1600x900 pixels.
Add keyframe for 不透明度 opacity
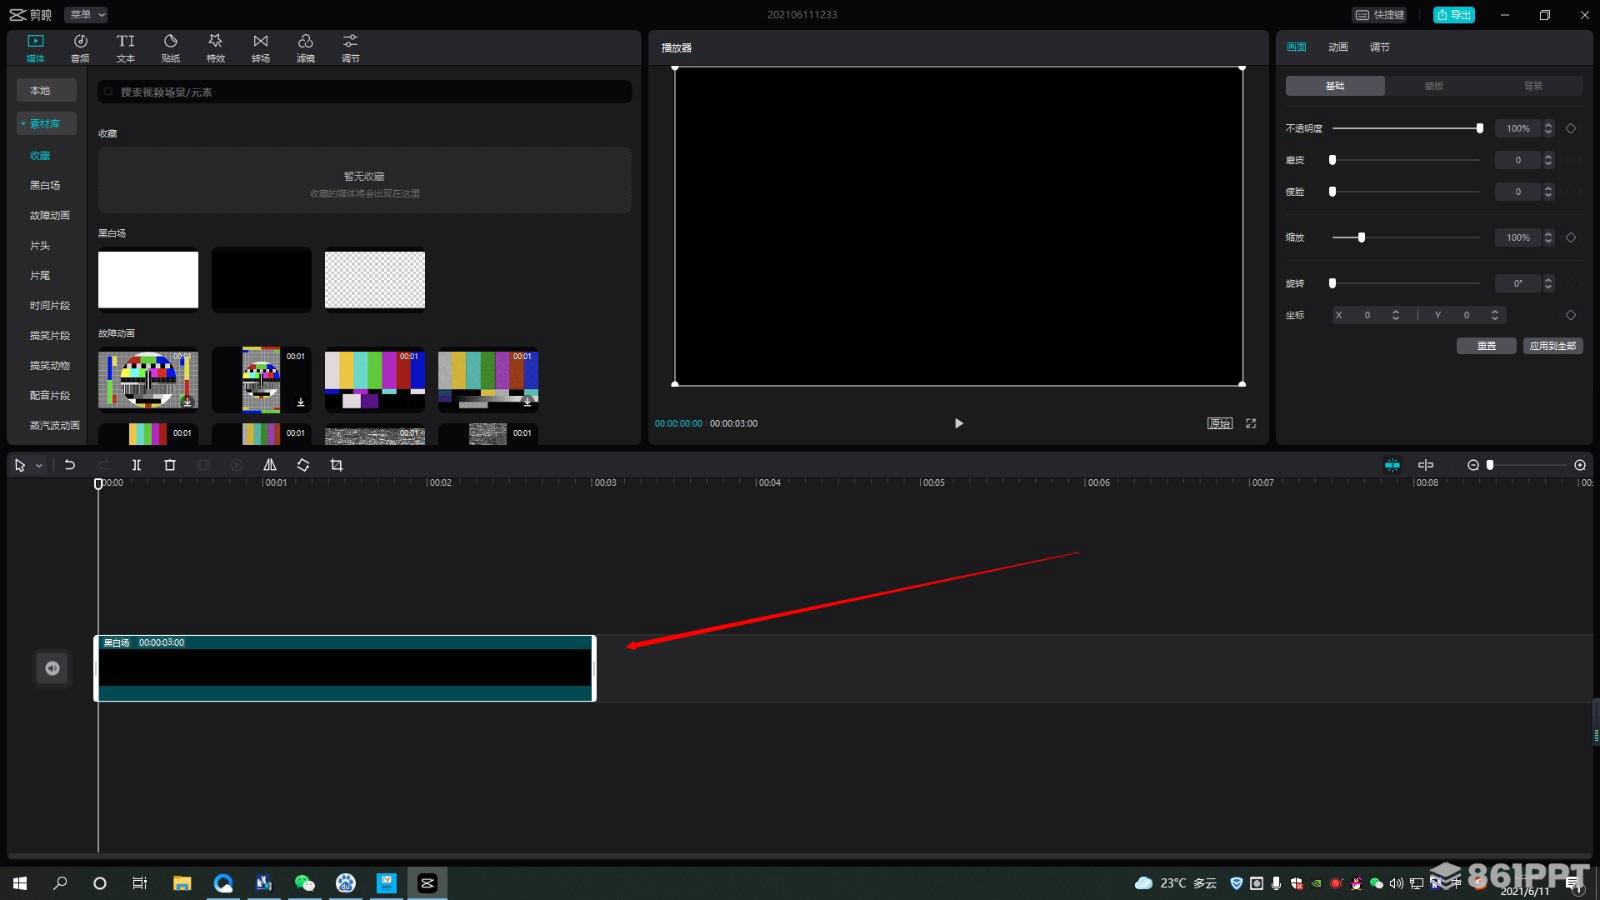[x=1571, y=128]
